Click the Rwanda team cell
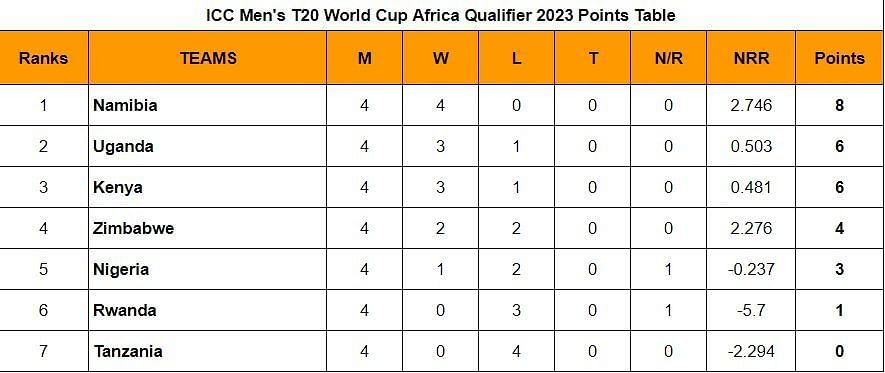The height and width of the screenshot is (373, 885). tap(208, 310)
